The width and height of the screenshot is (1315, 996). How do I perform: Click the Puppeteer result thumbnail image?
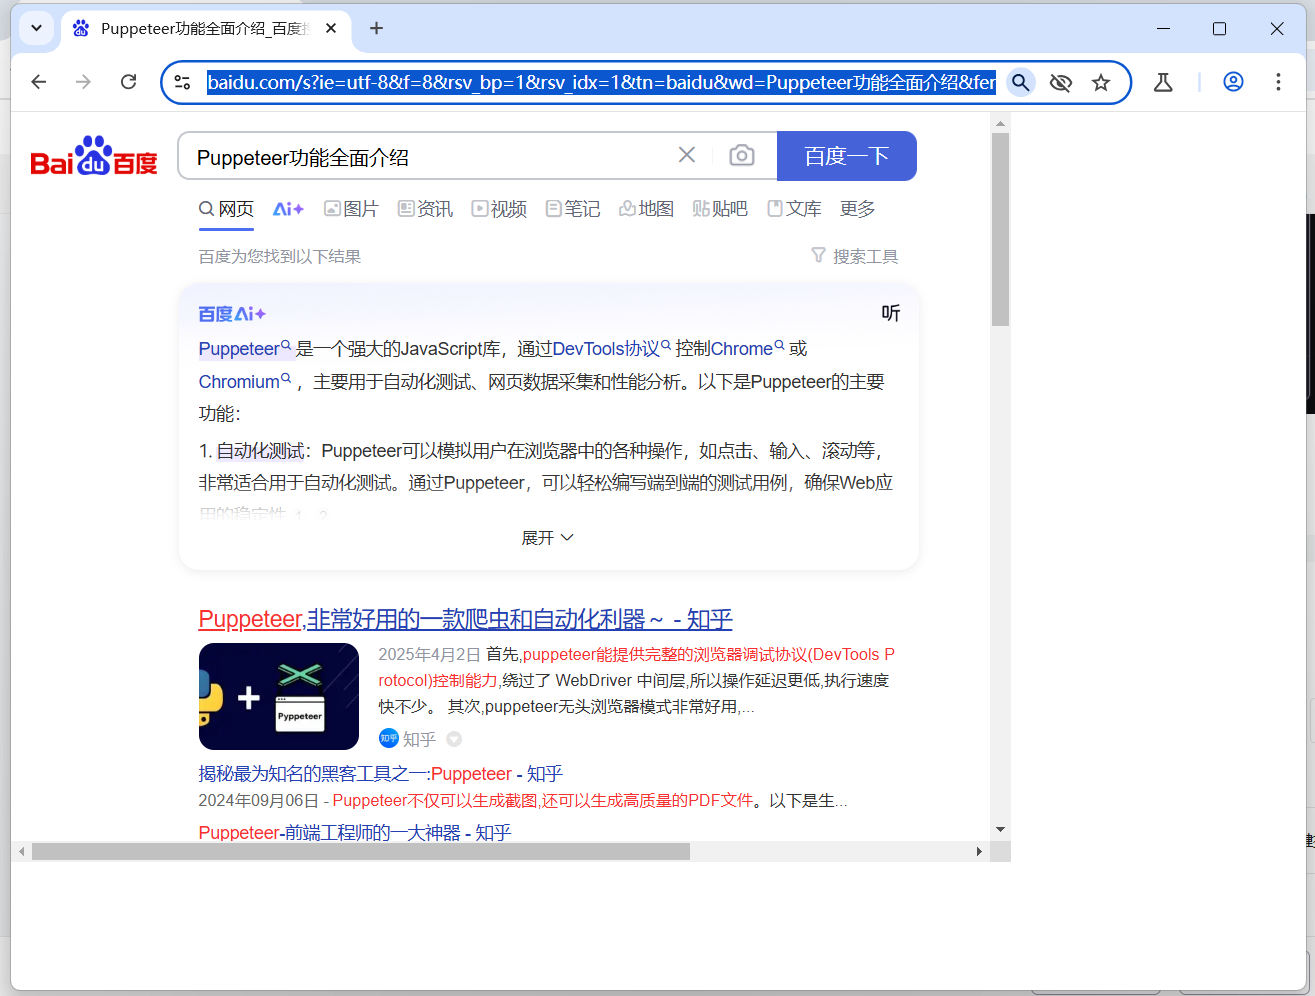coord(279,697)
